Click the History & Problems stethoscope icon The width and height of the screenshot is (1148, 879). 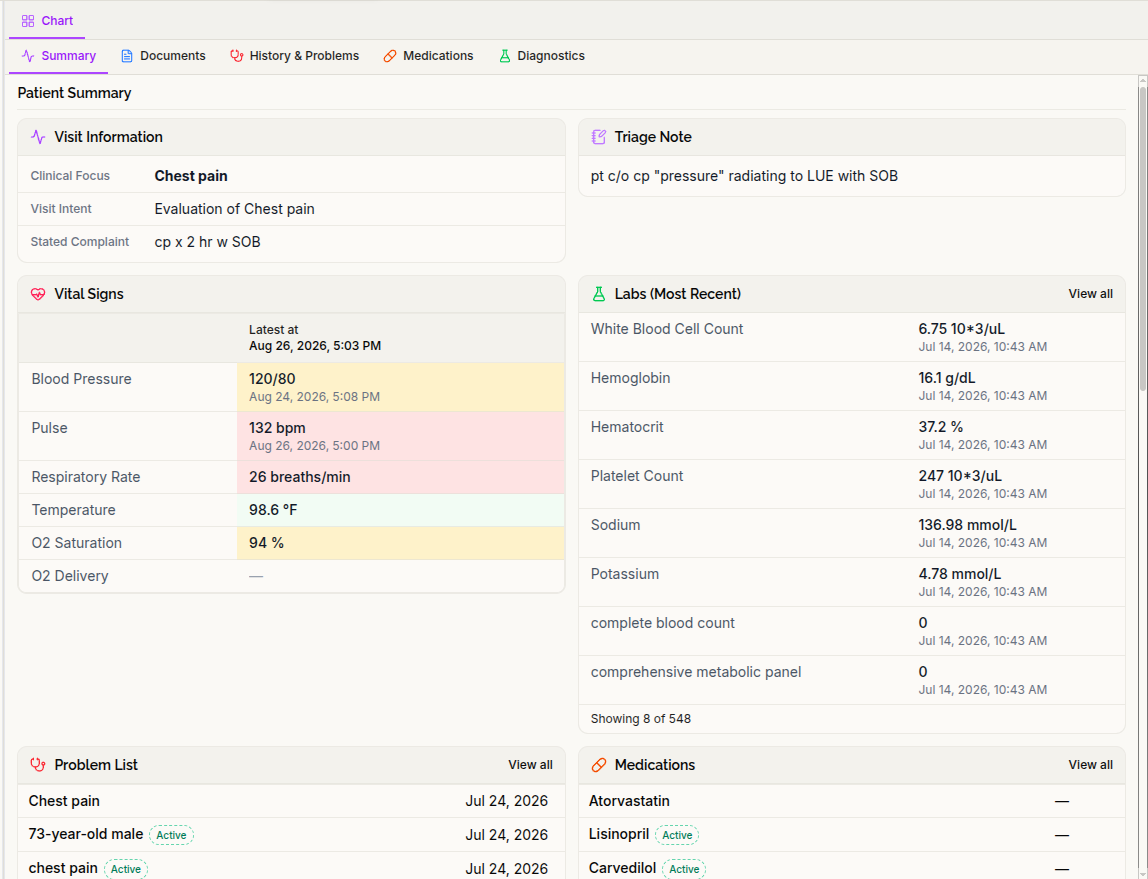236,56
